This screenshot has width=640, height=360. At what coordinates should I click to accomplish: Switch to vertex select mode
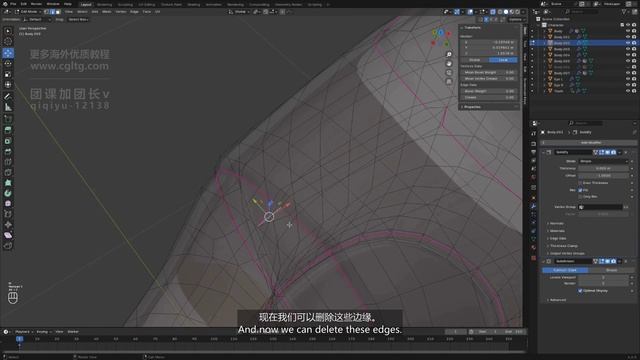(46, 12)
